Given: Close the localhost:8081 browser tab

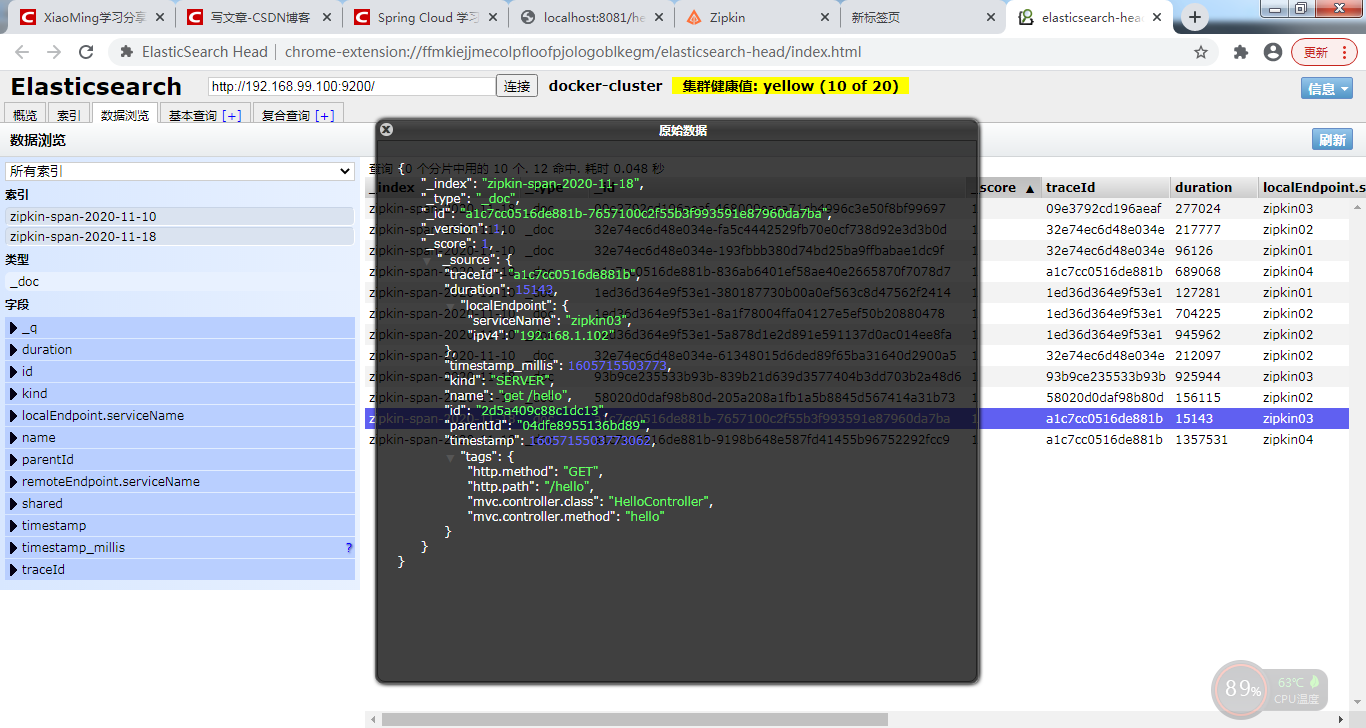Looking at the screenshot, I should pyautogui.click(x=658, y=18).
